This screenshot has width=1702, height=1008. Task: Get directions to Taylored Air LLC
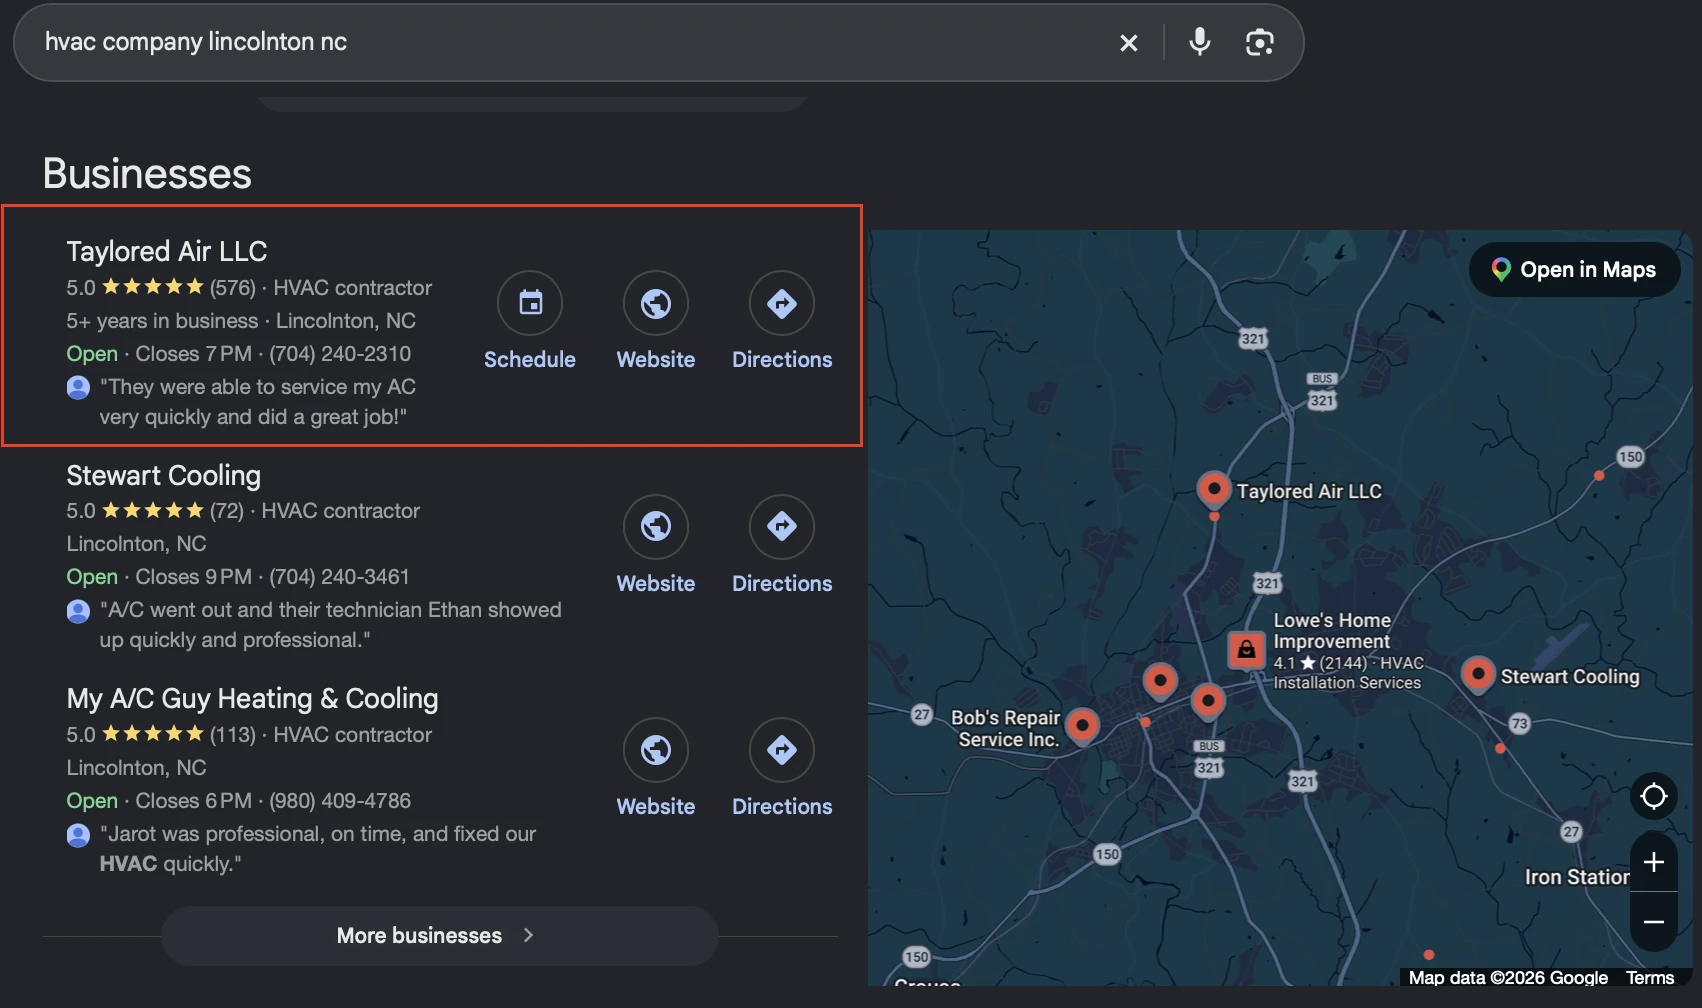point(782,303)
